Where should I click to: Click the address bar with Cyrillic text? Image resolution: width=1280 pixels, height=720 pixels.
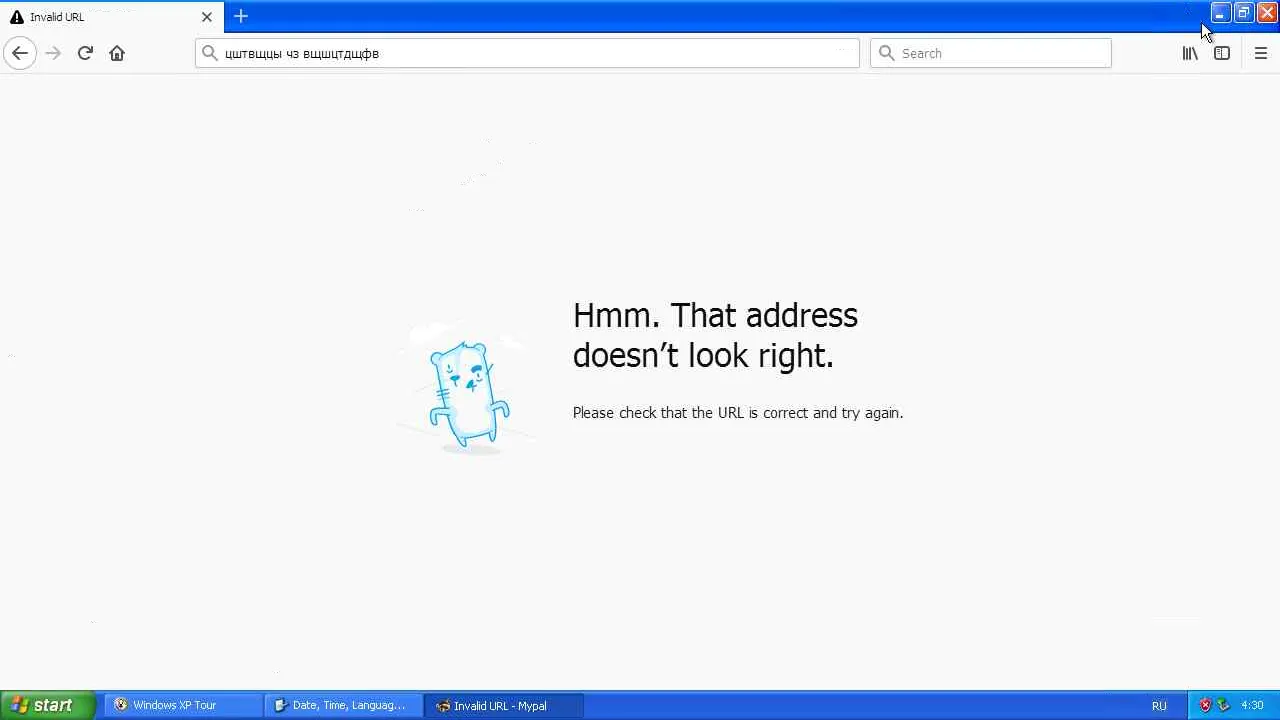coord(527,53)
